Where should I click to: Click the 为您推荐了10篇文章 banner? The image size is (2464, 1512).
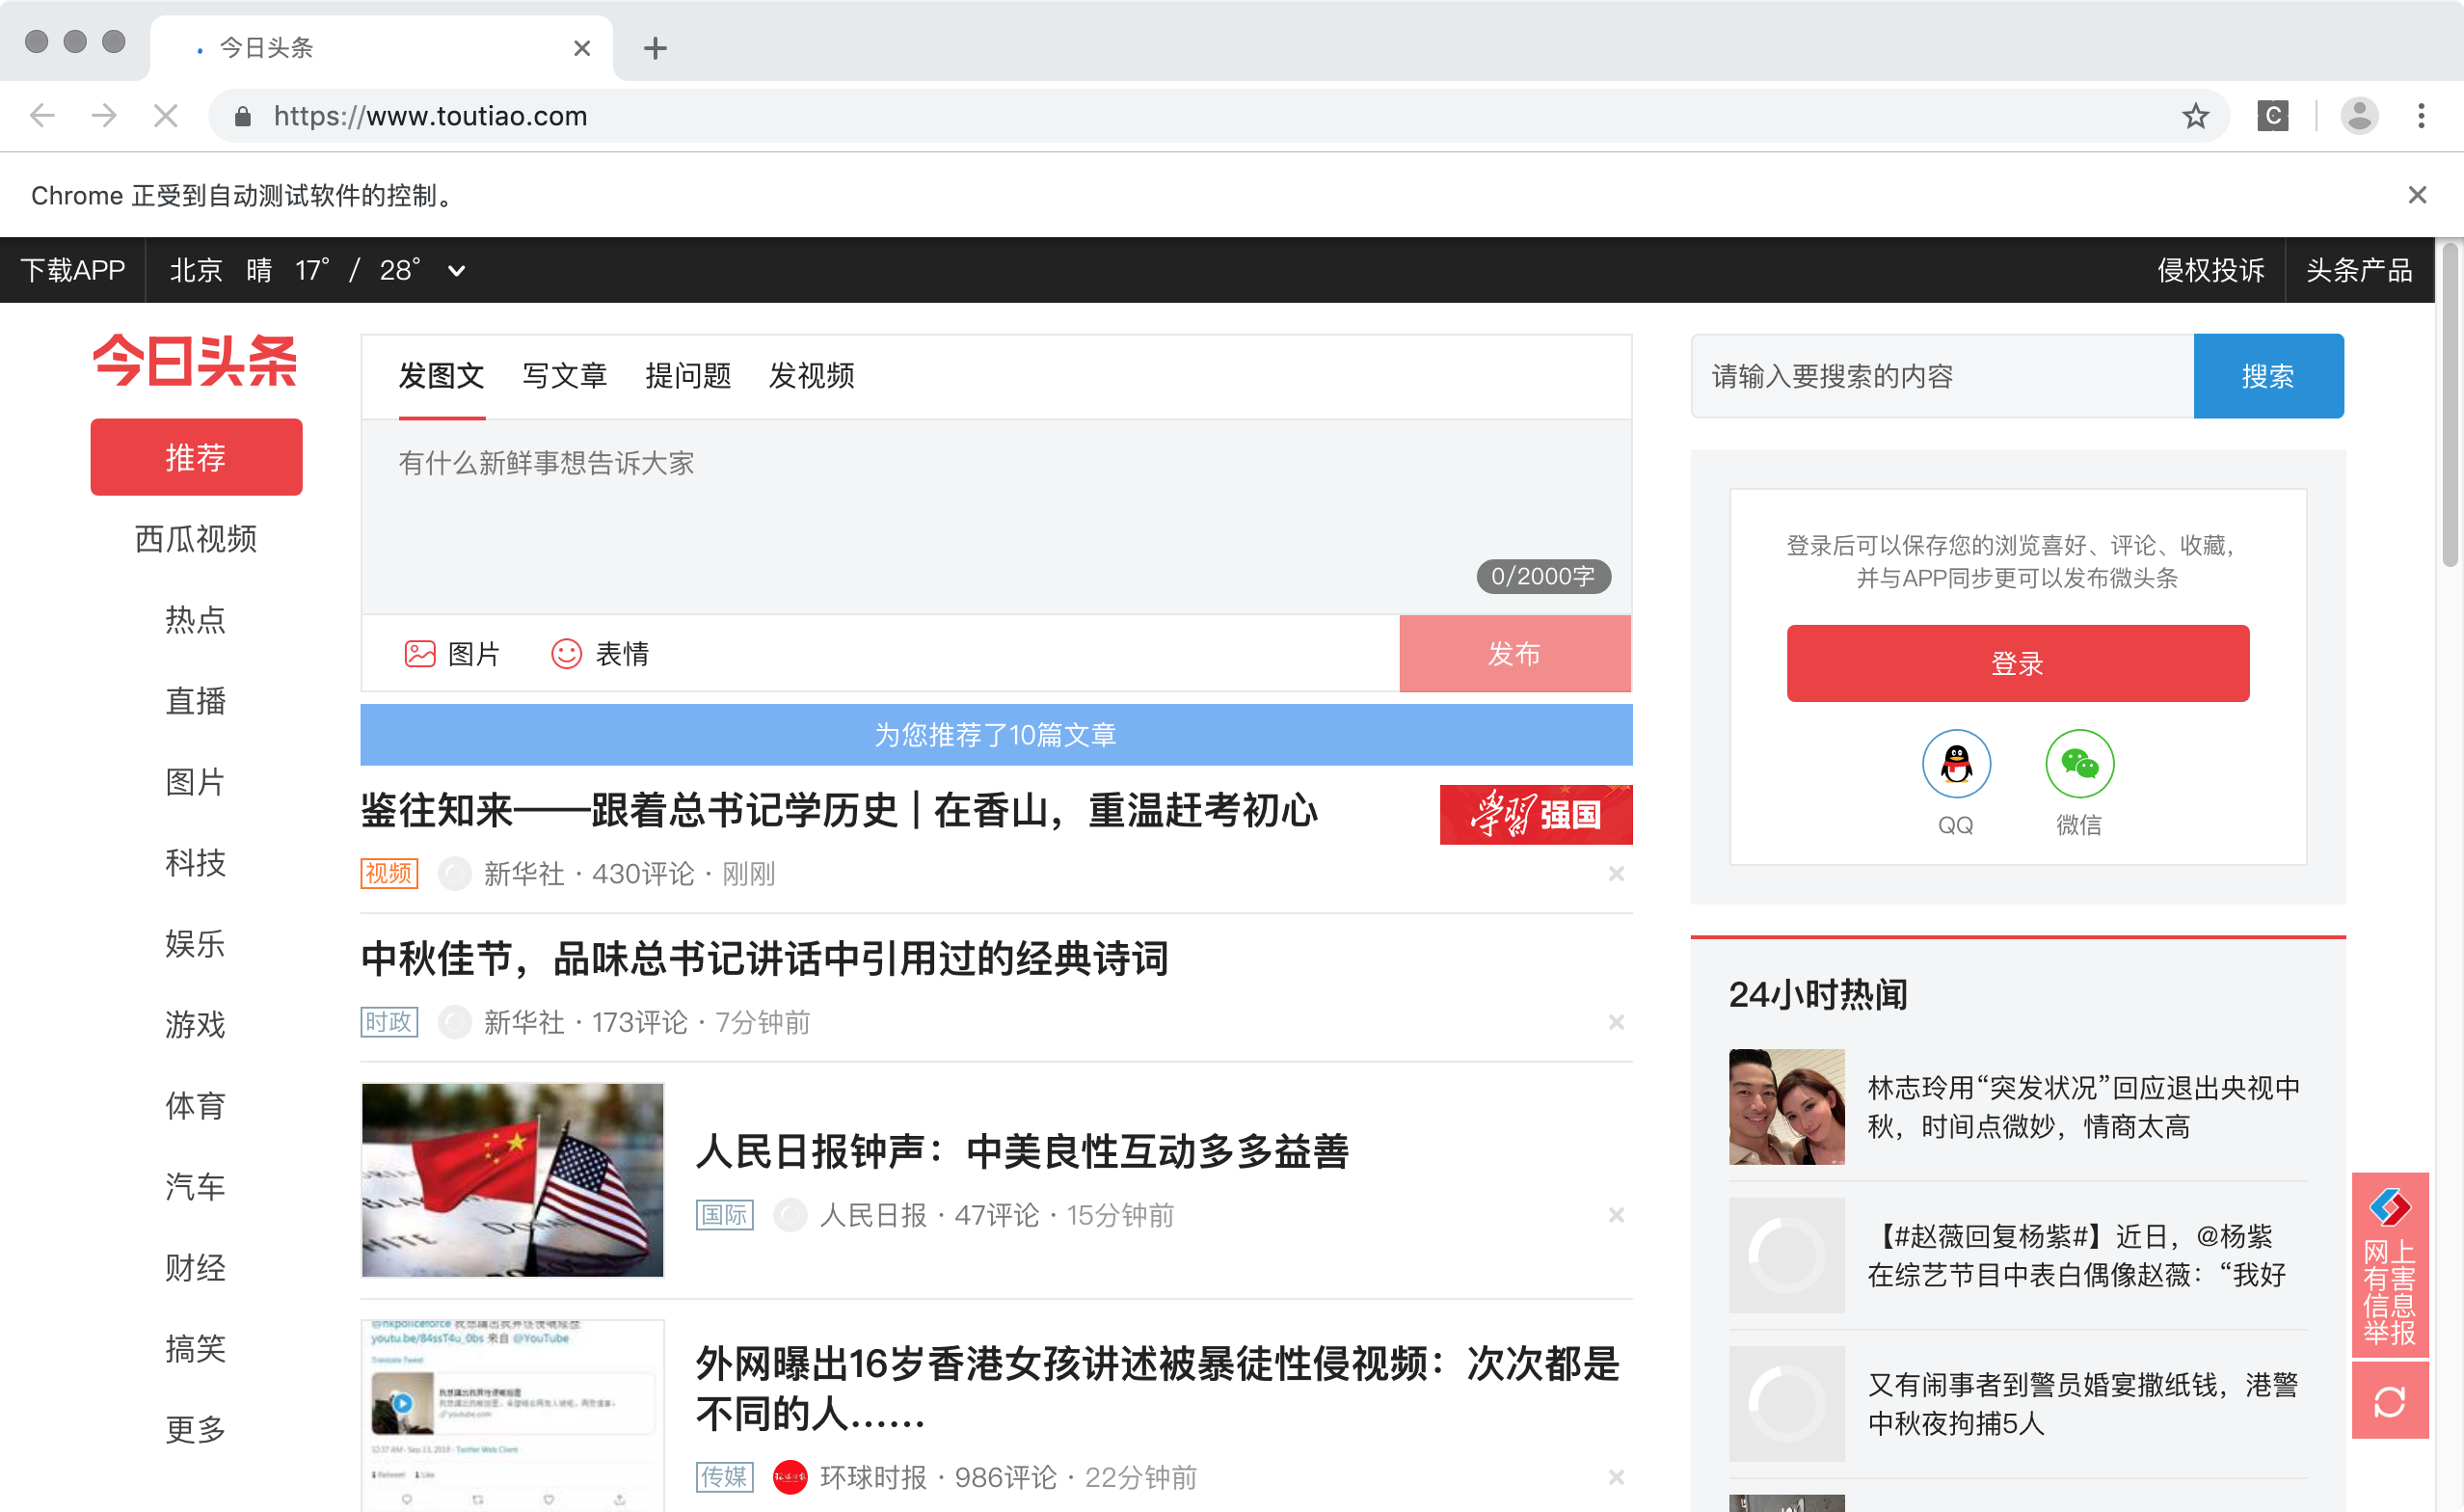[x=996, y=735]
